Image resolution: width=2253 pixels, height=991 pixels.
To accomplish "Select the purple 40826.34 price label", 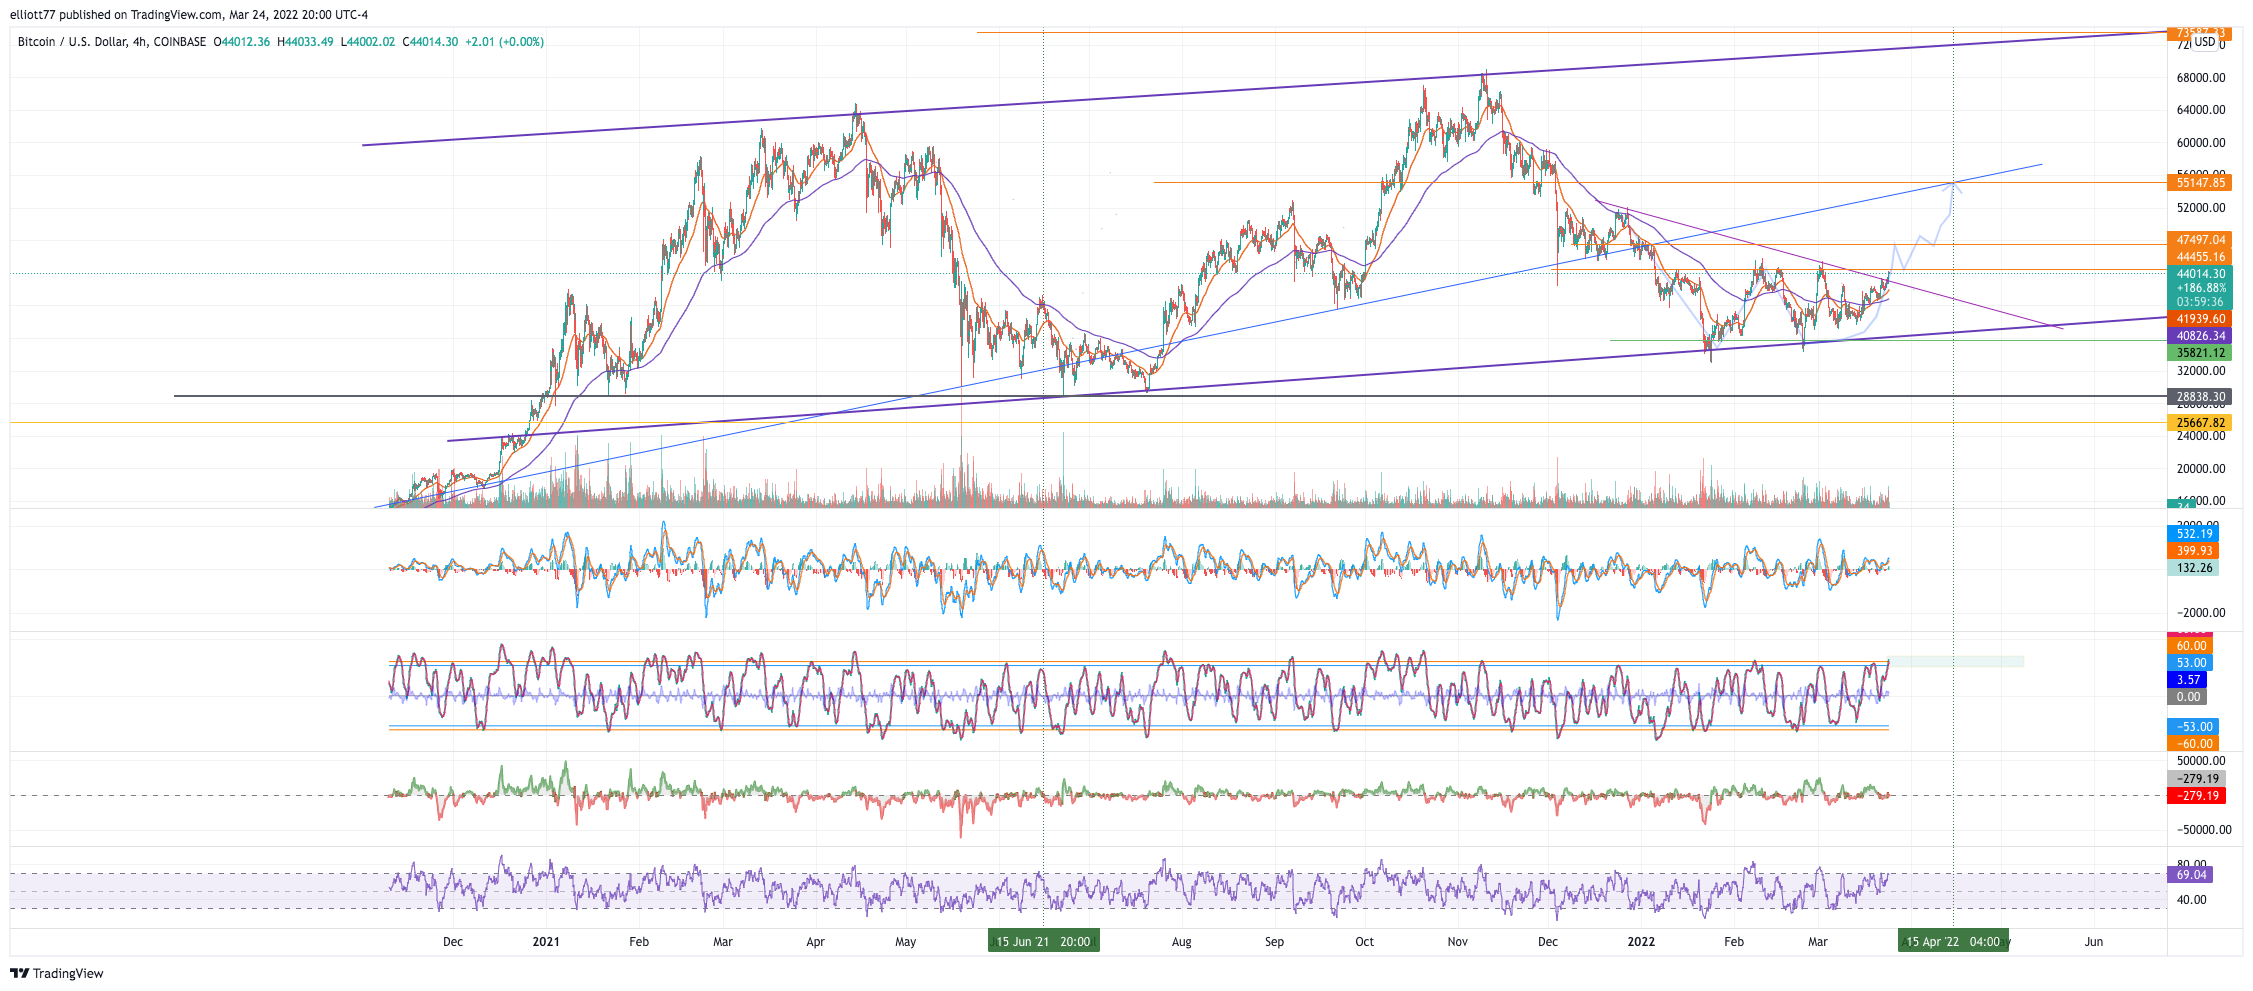I will 2199,336.
